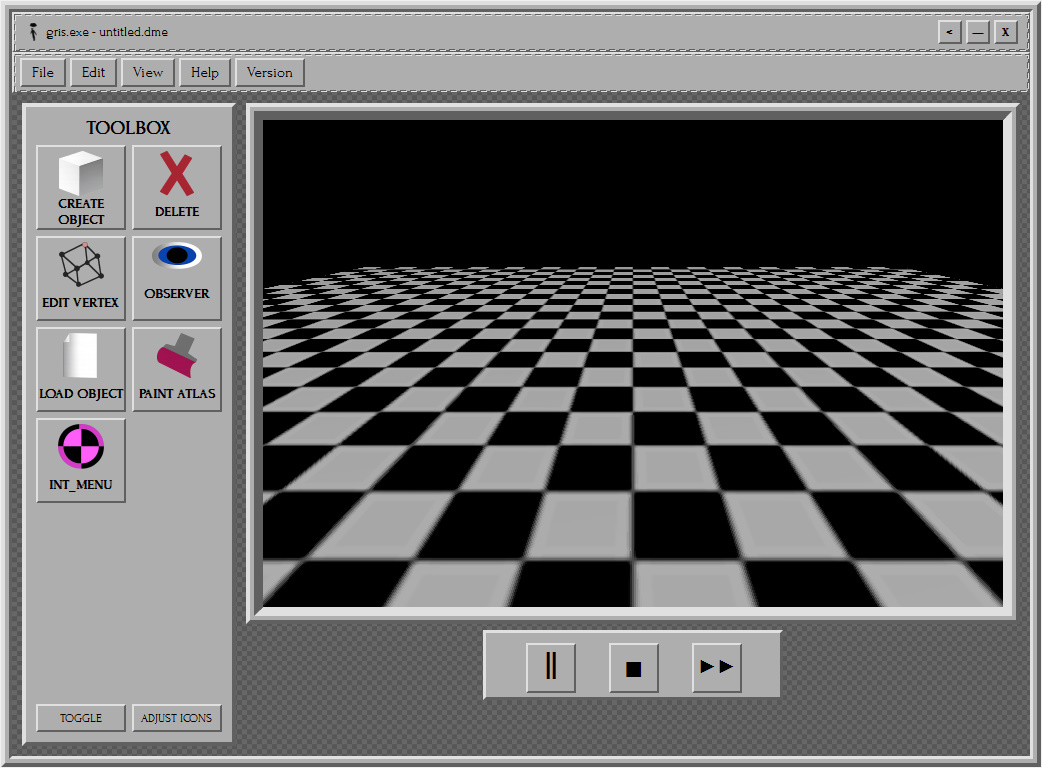
Task: Choose the Load Object document icon
Action: tap(81, 369)
